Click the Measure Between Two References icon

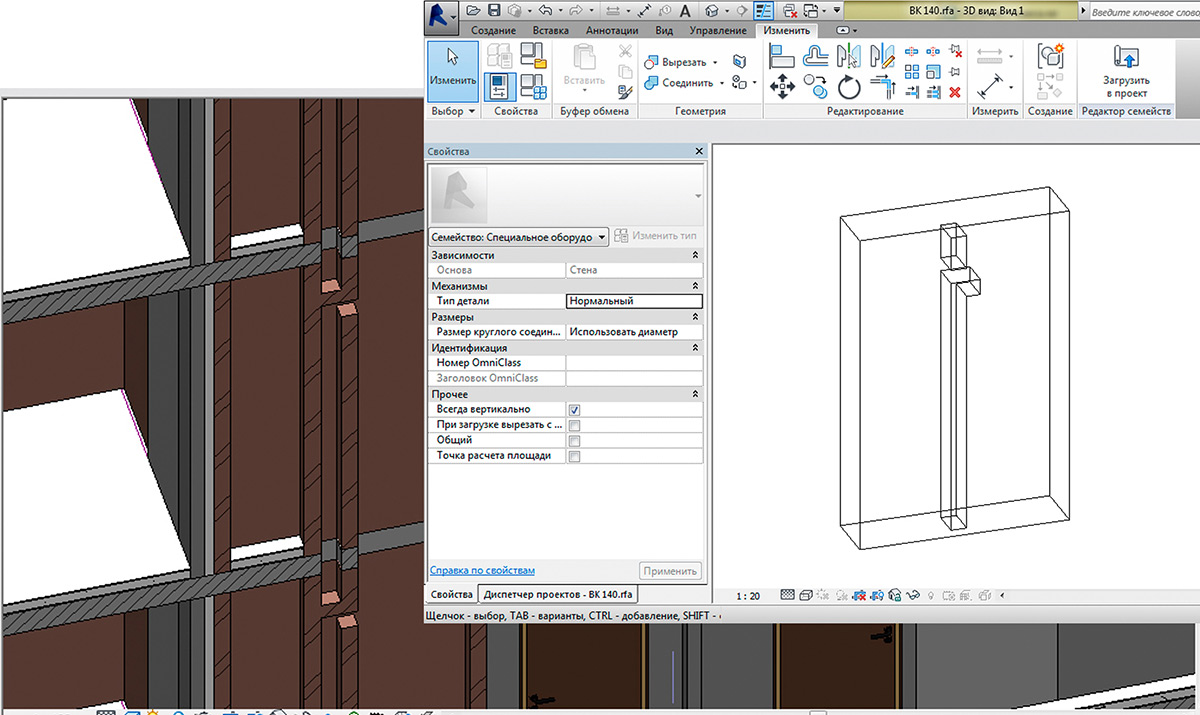pos(990,56)
